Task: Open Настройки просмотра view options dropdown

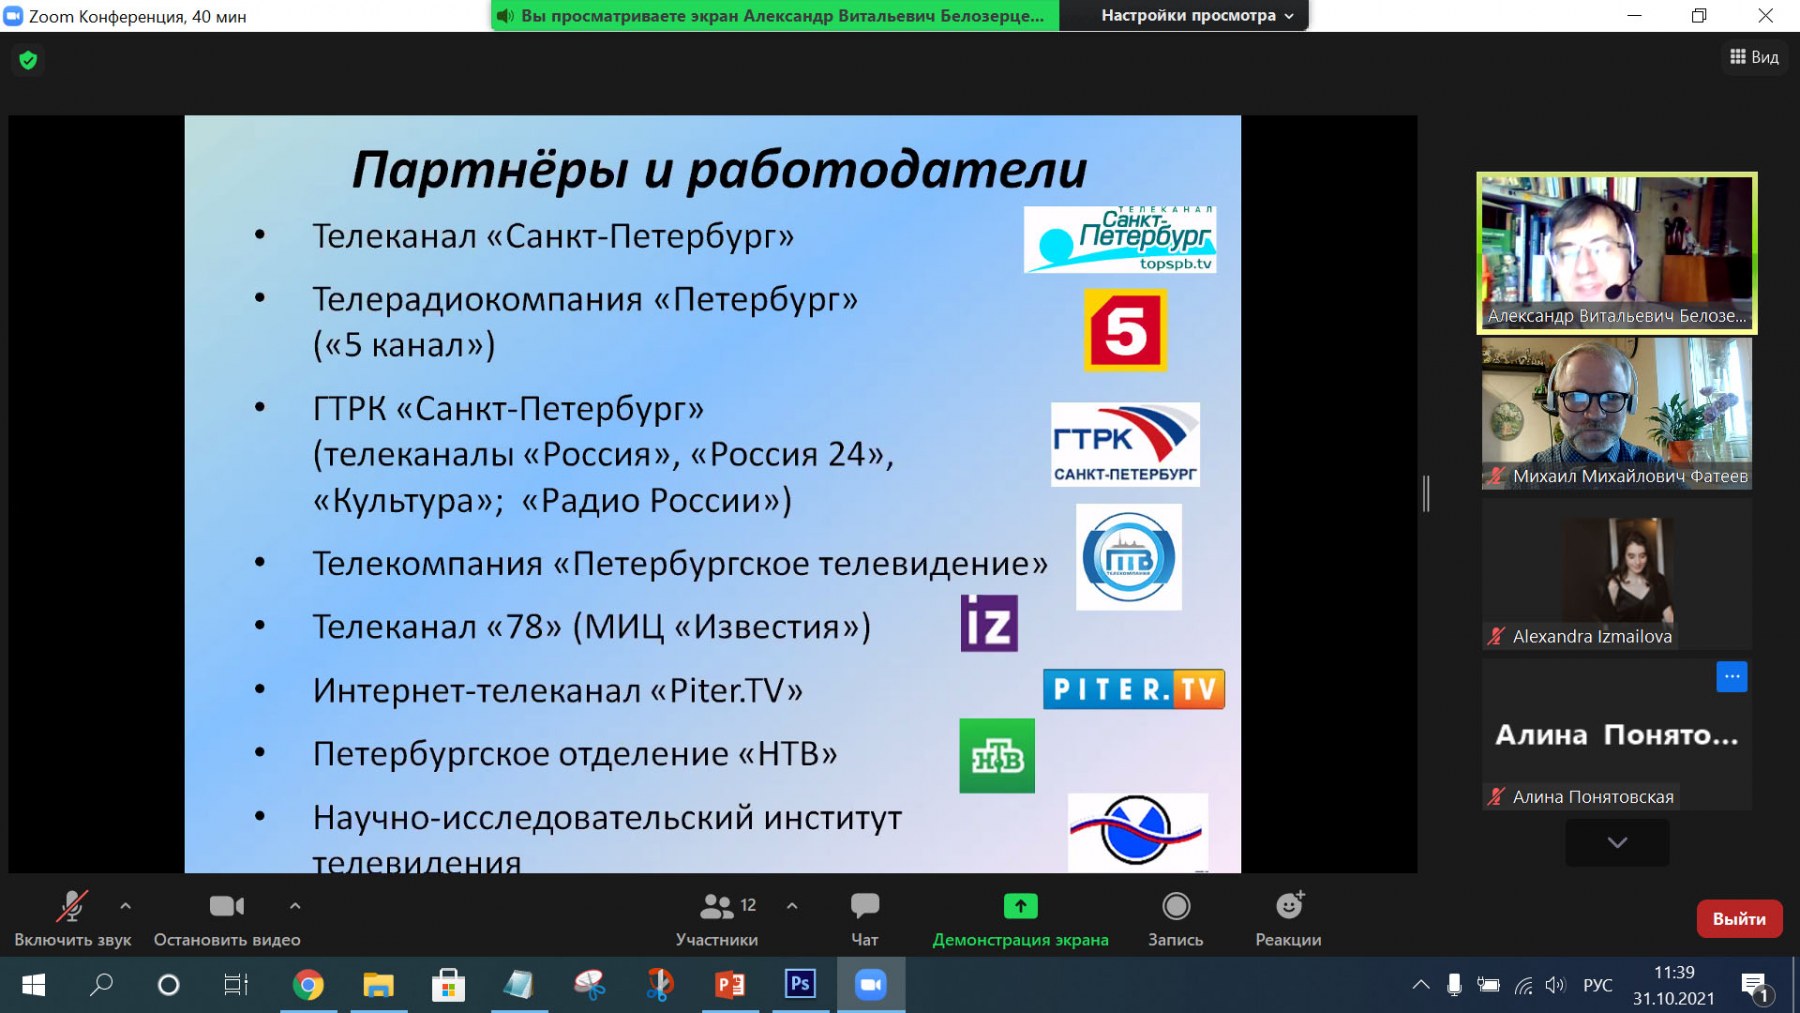Action: point(1197,15)
